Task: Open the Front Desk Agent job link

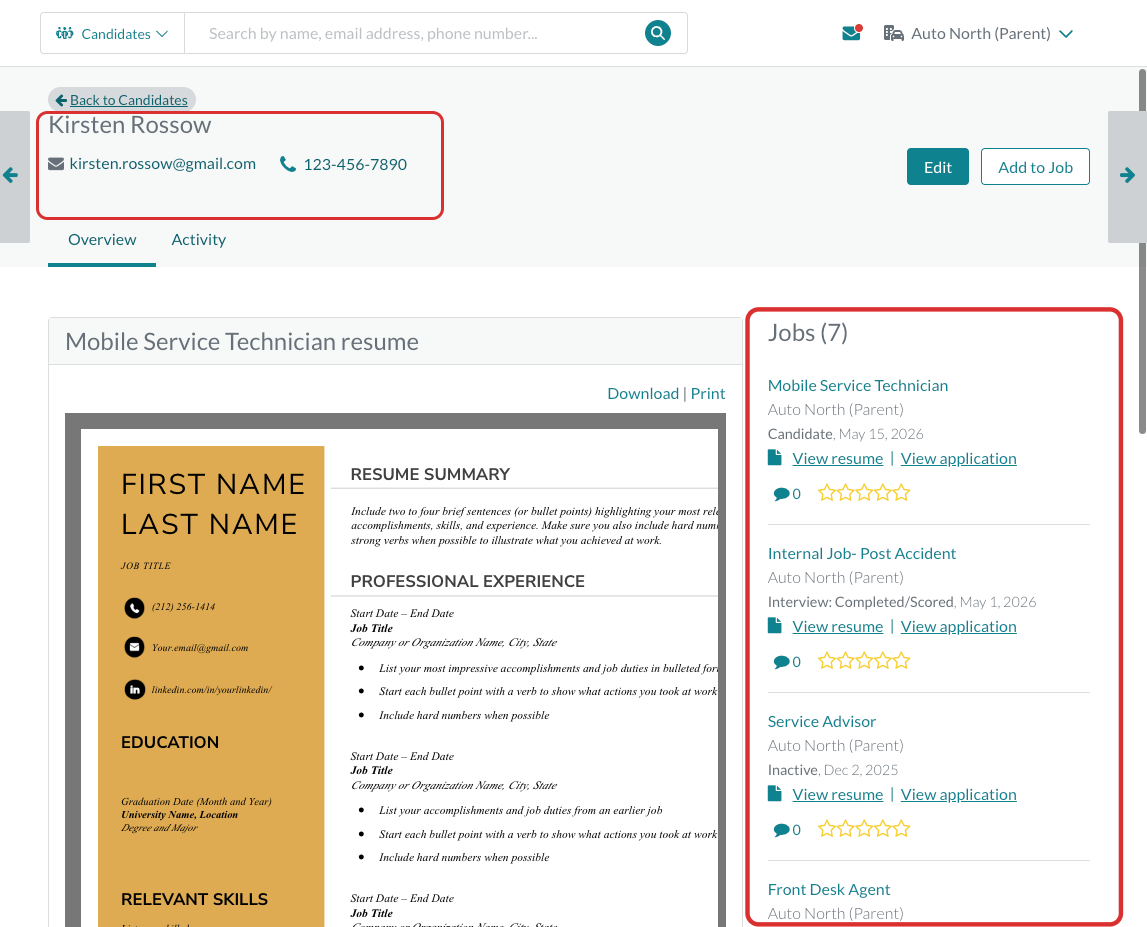Action: [829, 890]
